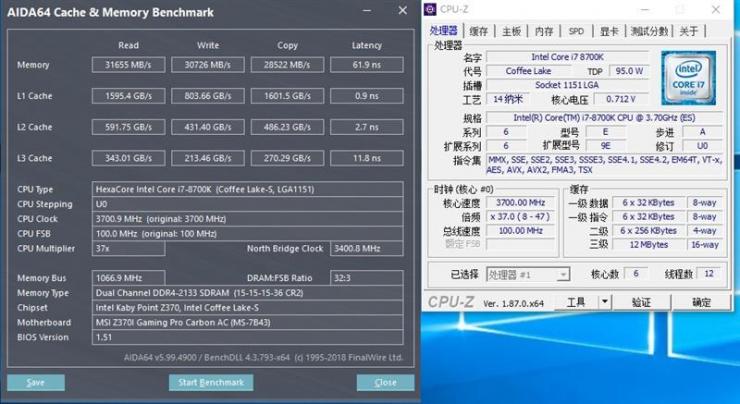Image resolution: width=740 pixels, height=404 pixels.
Task: Expand the 工具 button dropdown arrow
Action: [x=605, y=302]
